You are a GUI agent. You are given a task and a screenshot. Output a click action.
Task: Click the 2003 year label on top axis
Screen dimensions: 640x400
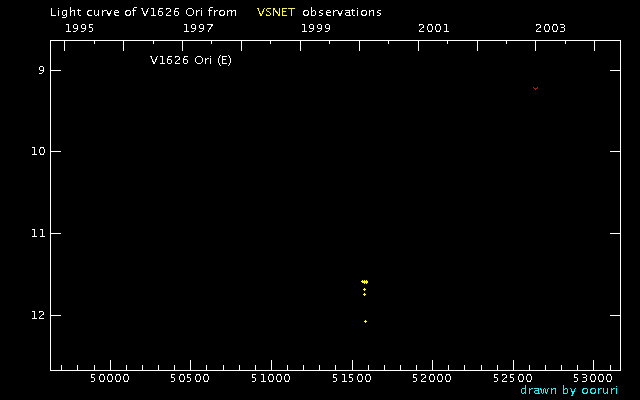tap(551, 28)
